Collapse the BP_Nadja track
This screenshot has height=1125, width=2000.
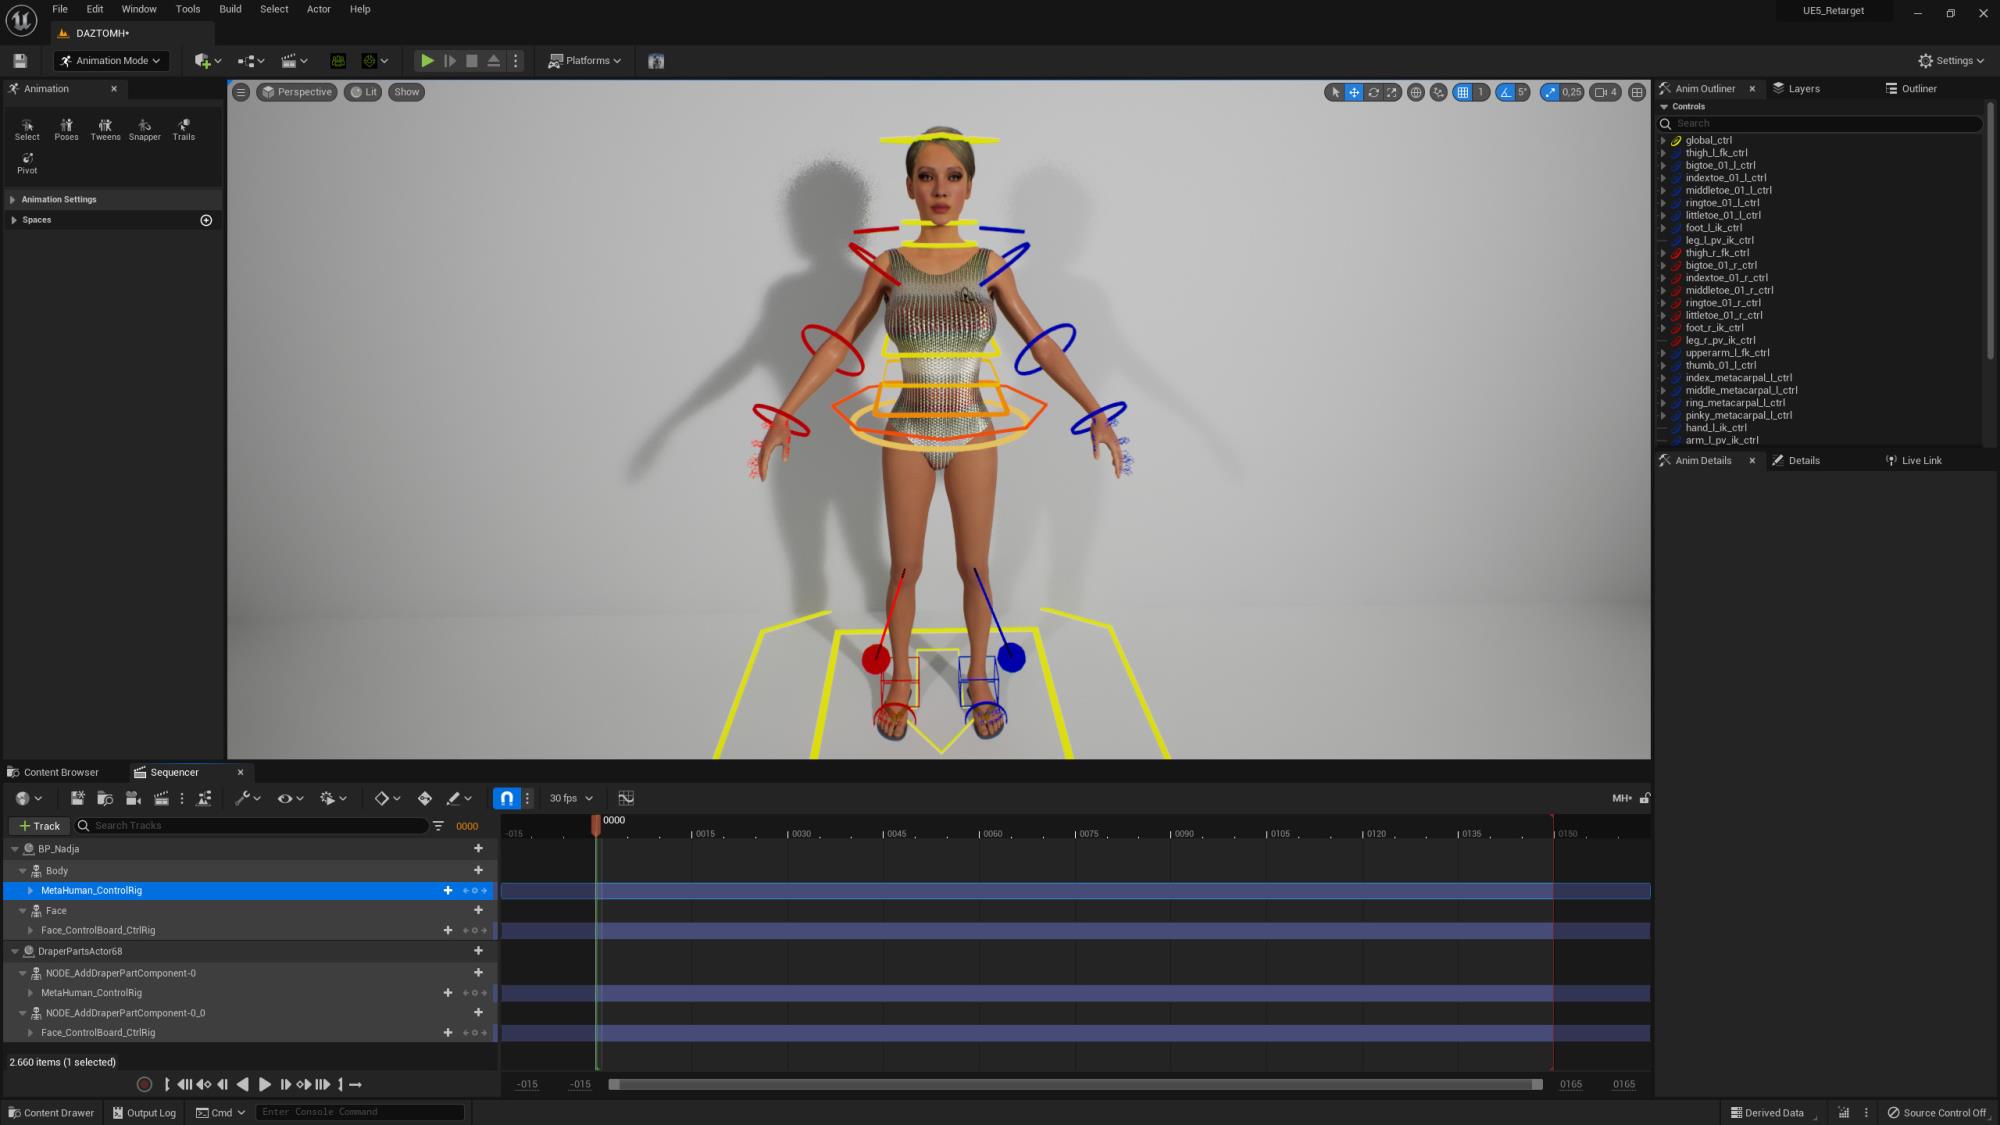pos(15,849)
